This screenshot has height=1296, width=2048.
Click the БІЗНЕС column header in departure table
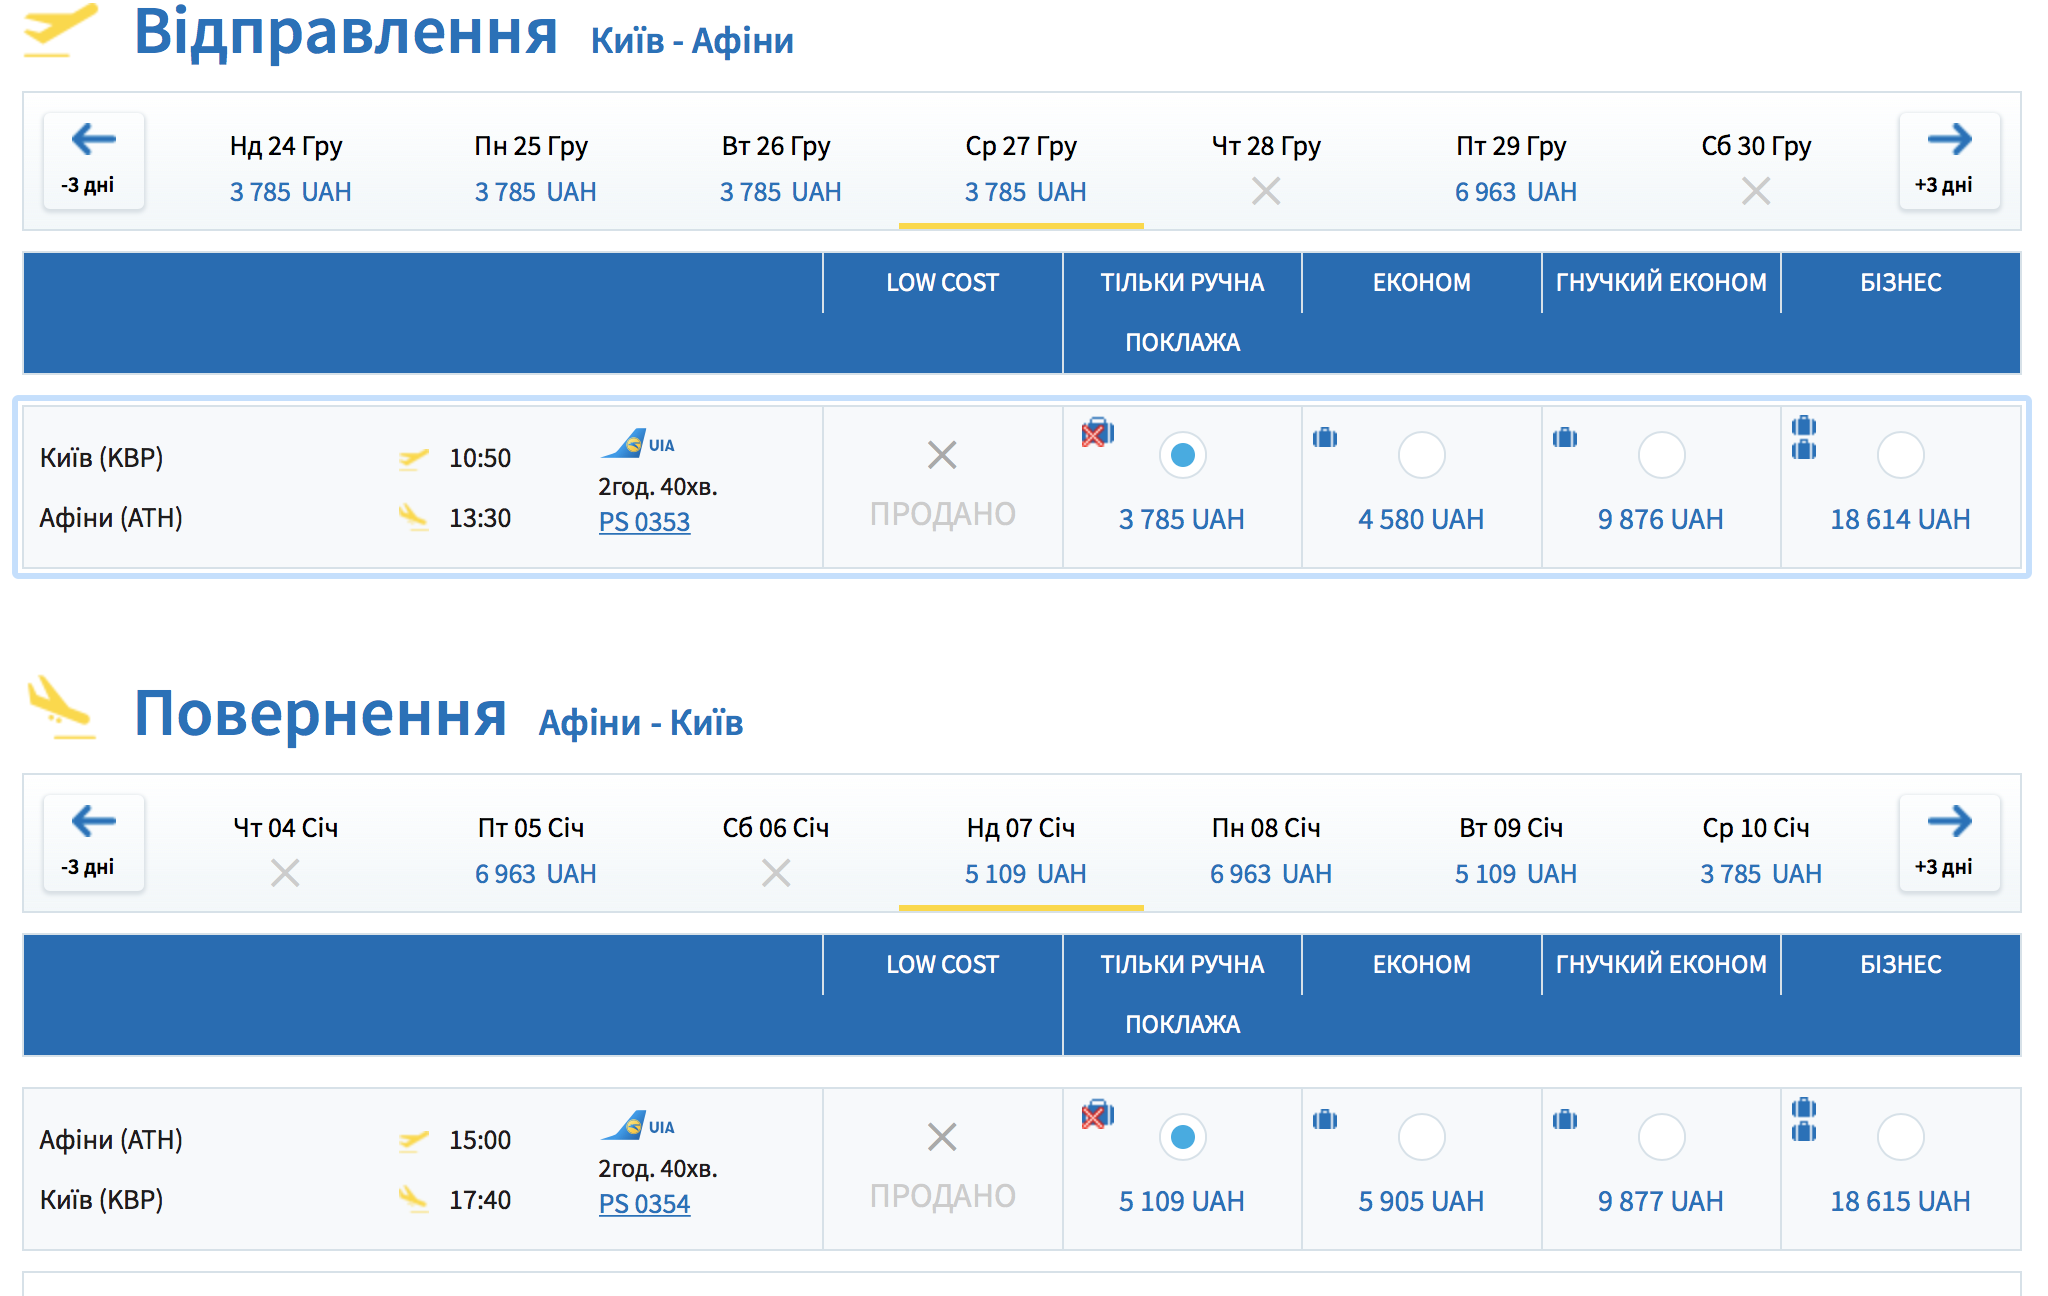[x=1900, y=283]
